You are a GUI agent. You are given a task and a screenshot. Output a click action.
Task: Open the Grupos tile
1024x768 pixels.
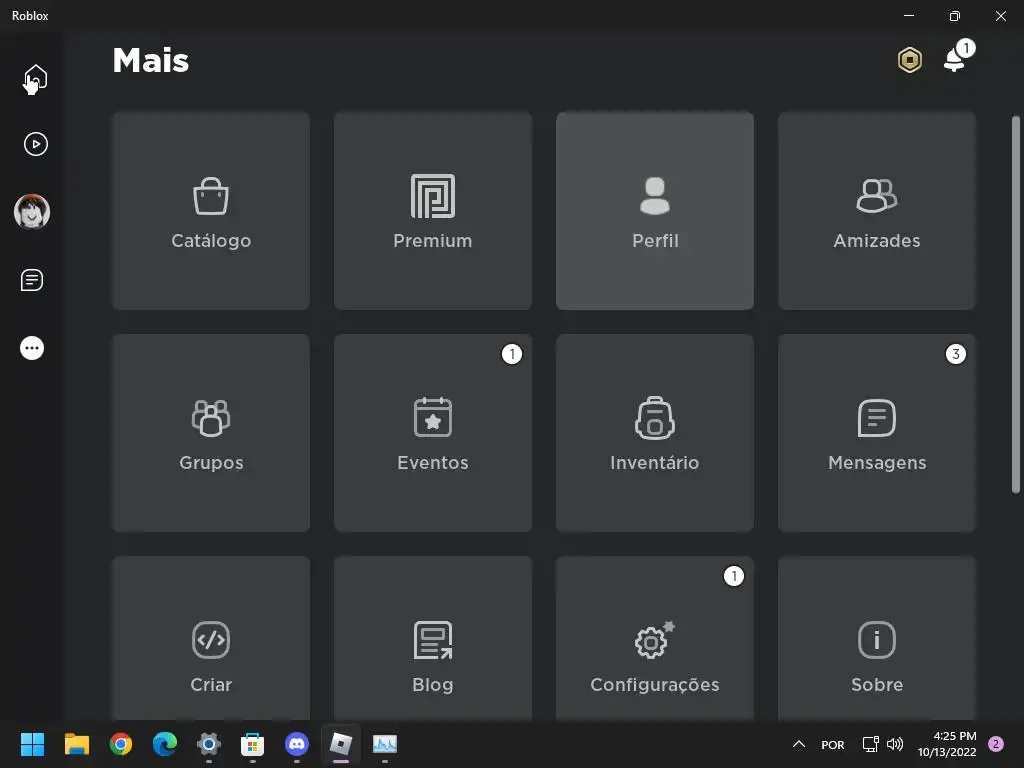[211, 433]
